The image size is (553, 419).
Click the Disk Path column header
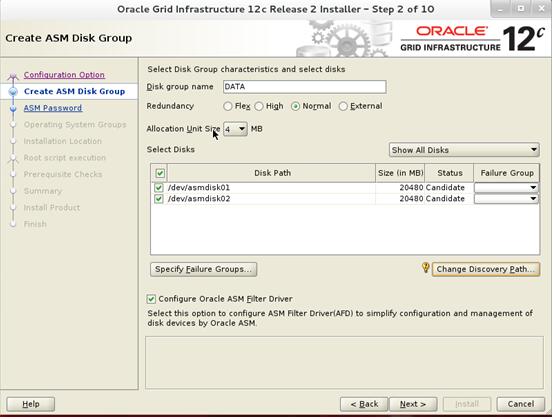point(272,173)
